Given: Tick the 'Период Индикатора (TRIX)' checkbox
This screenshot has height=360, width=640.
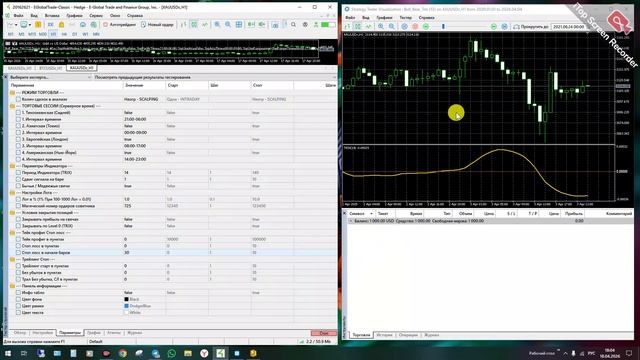Looking at the screenshot, I should (18, 173).
